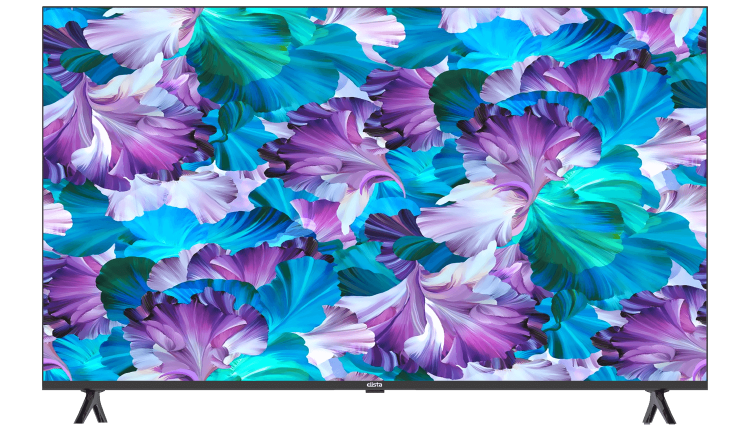Click the top-left corner of the TV screen
The width and height of the screenshot is (750, 430).
coord(46,10)
